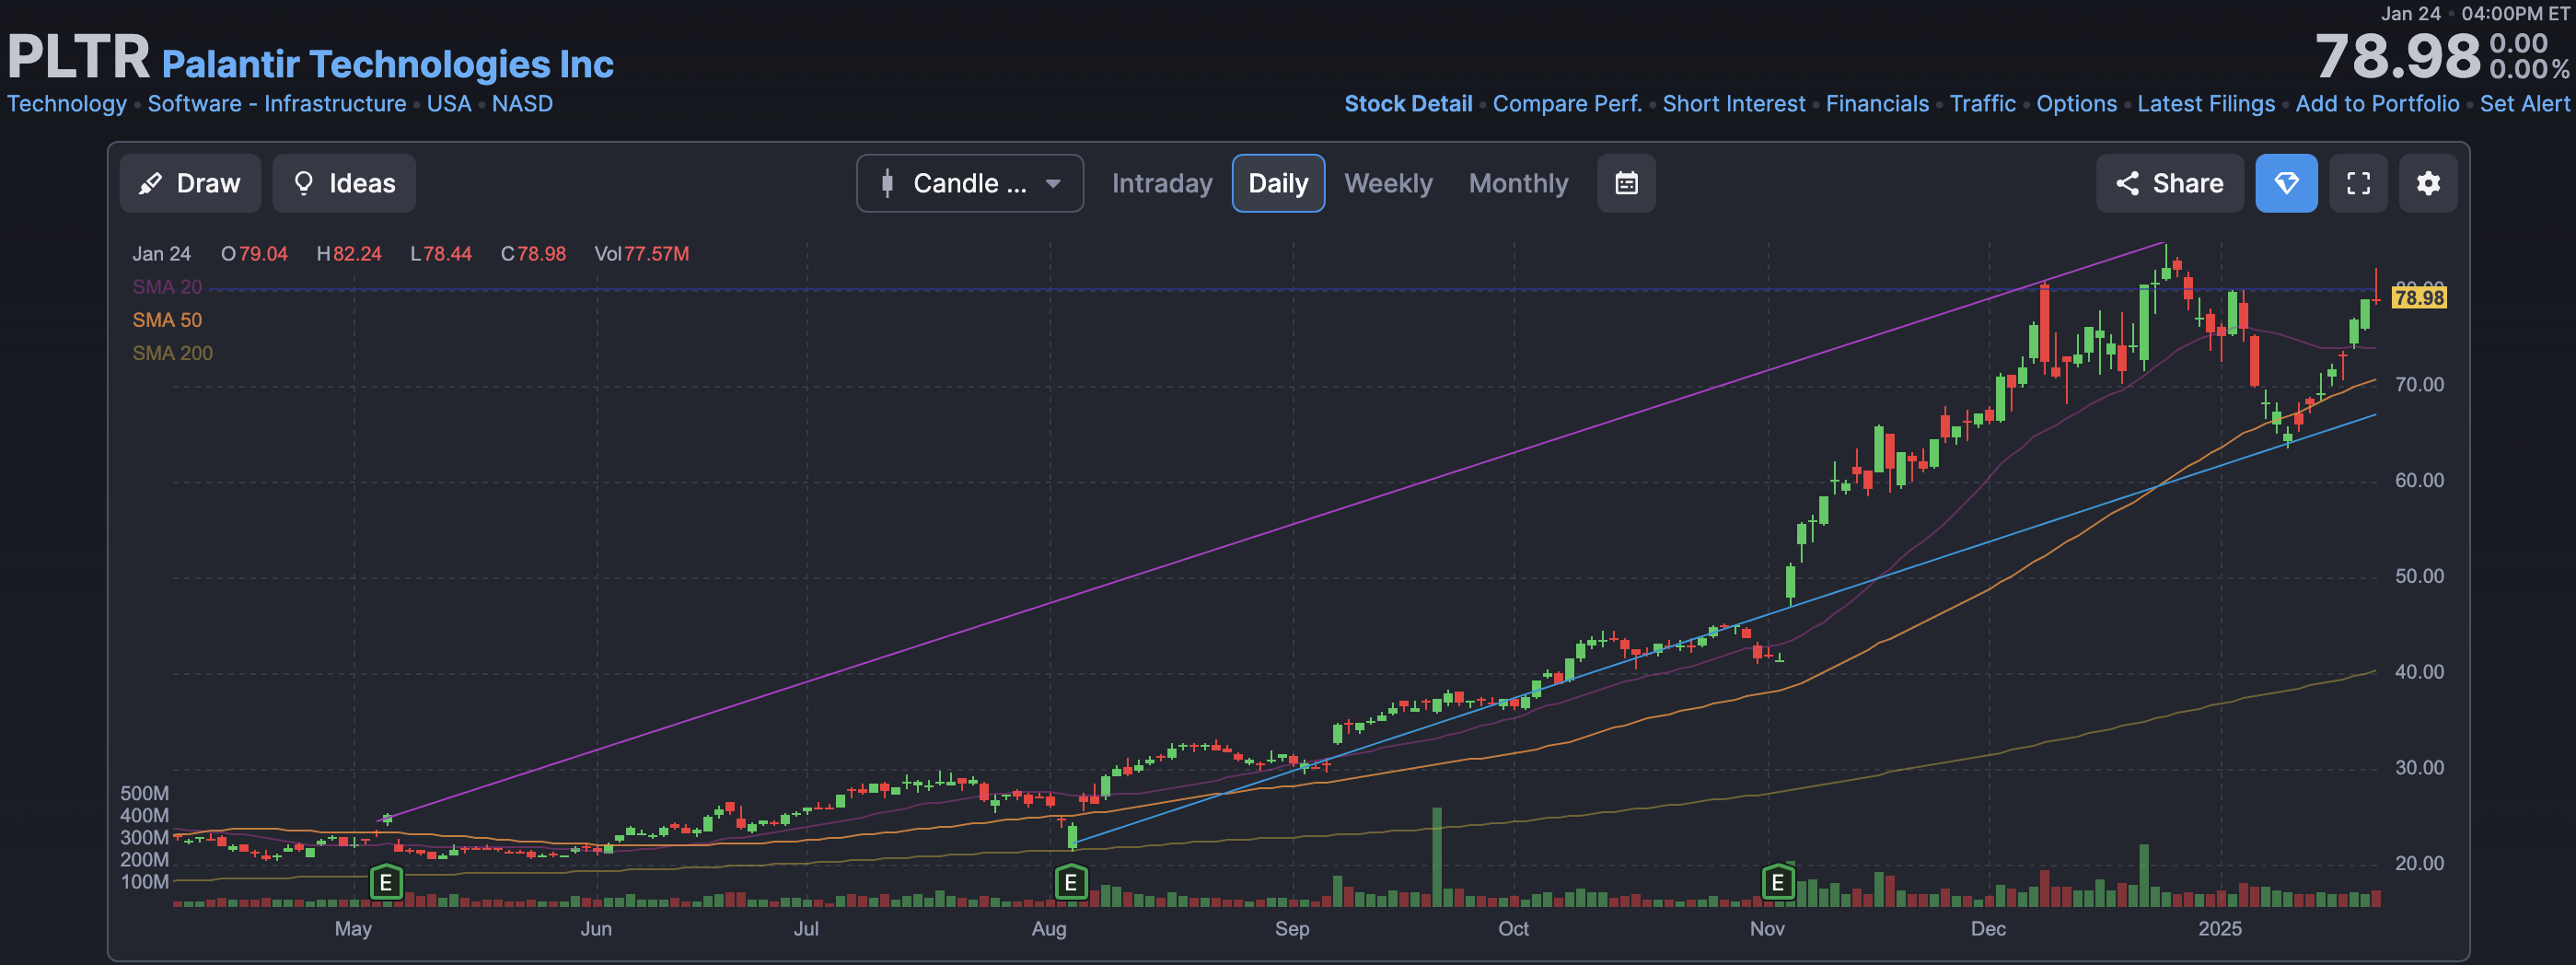The height and width of the screenshot is (965, 2576).
Task: Click the large 78.98 last price
Action: tap(2397, 57)
